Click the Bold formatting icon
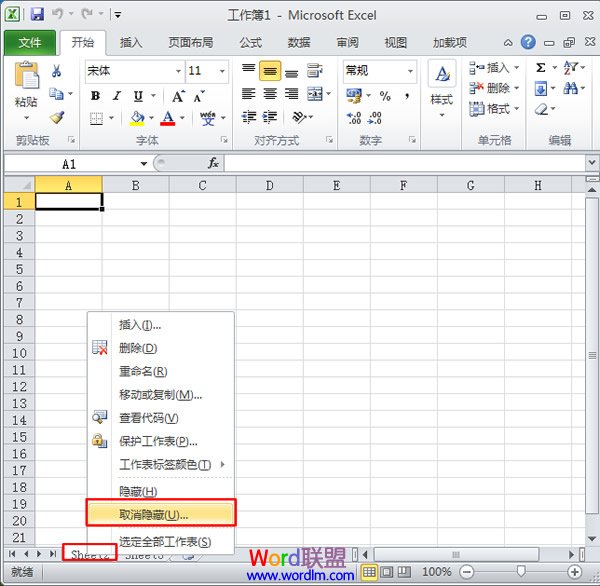This screenshot has width=600, height=586. [x=95, y=96]
